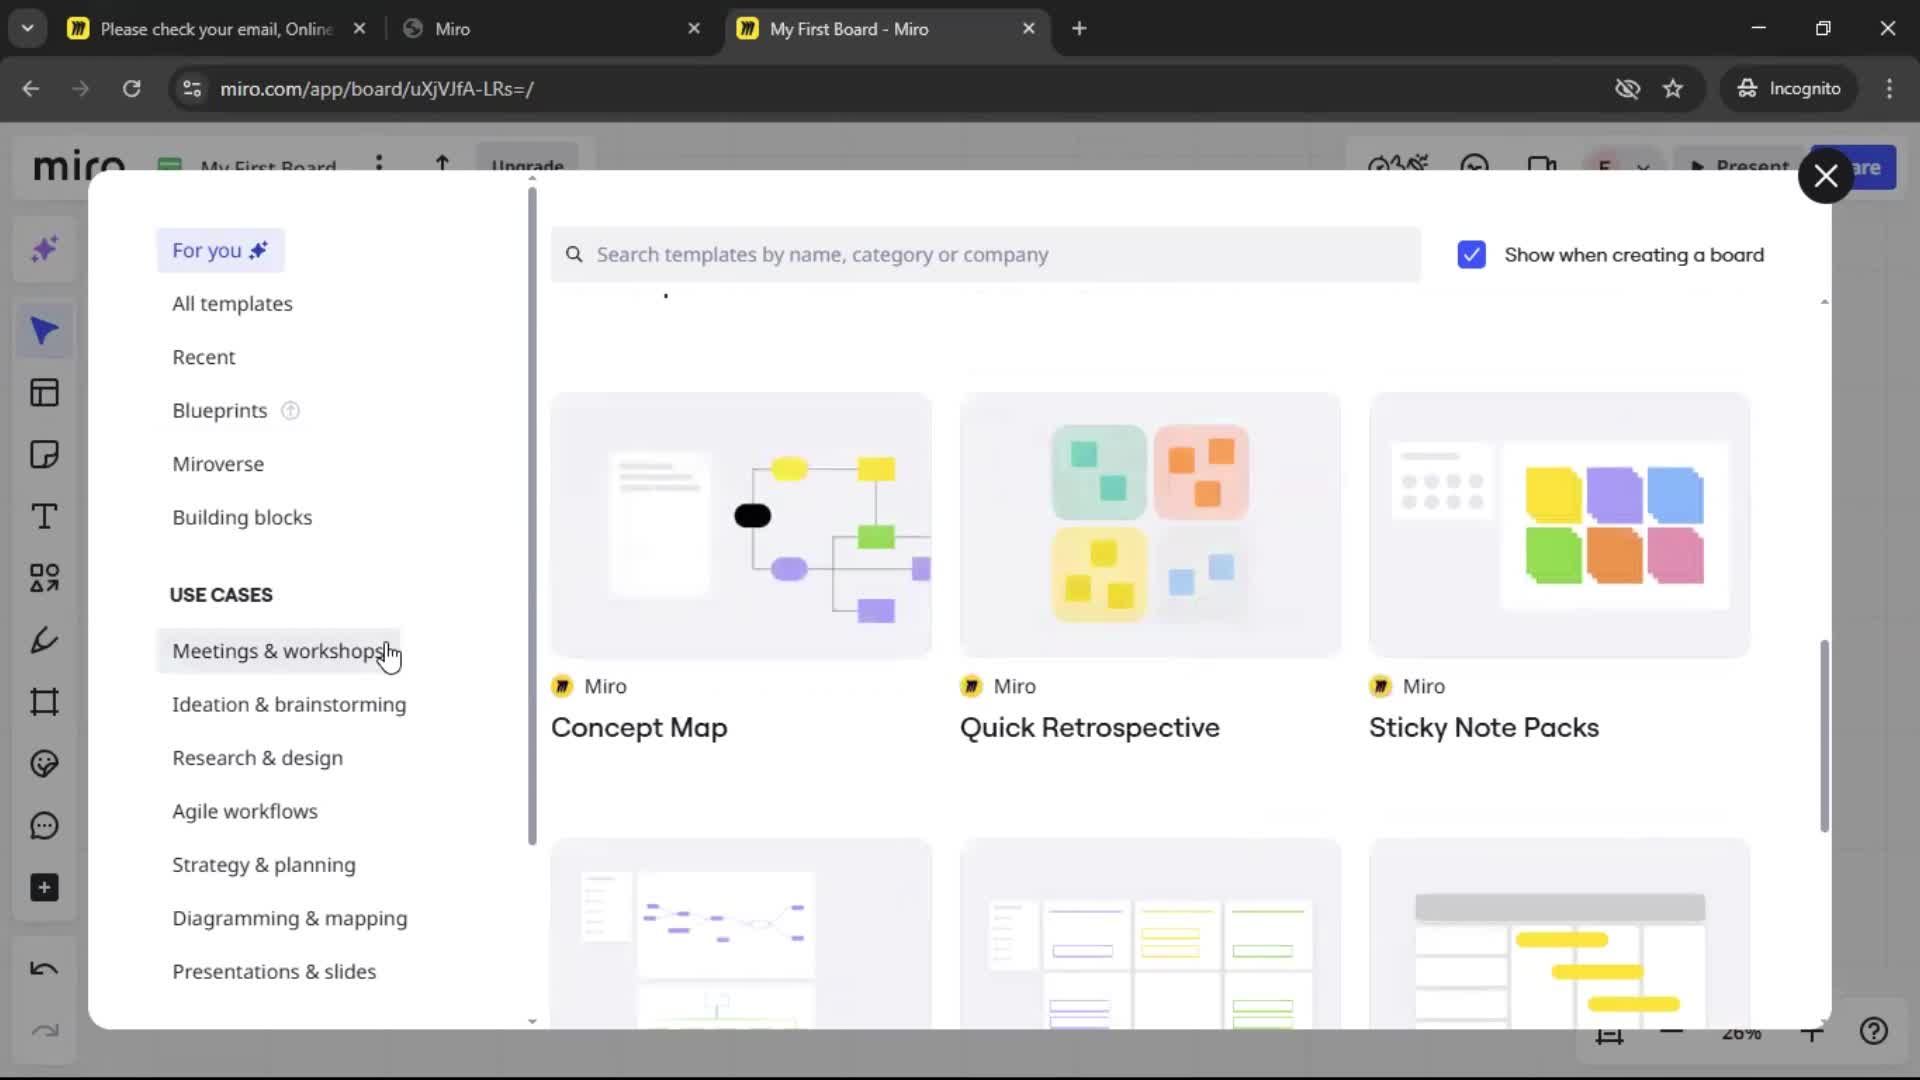Image resolution: width=1920 pixels, height=1080 pixels.
Task: Click the Incognito indicator button
Action: [x=1789, y=89]
